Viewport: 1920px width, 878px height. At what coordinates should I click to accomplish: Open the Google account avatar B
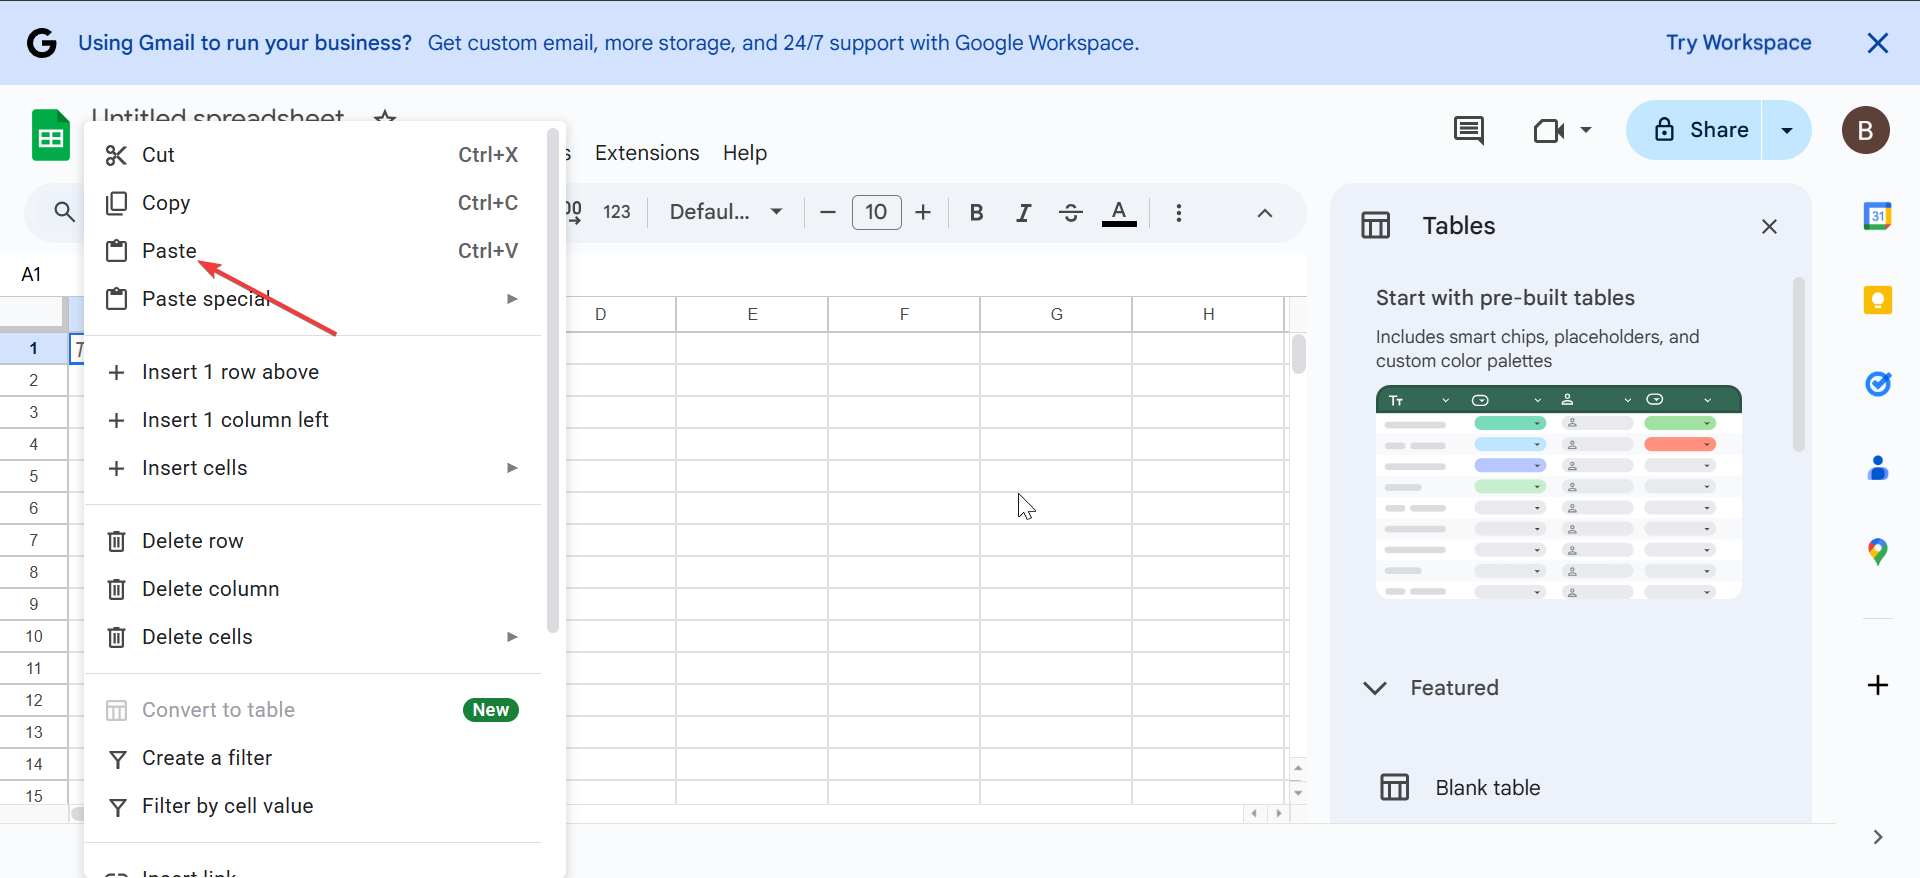pyautogui.click(x=1865, y=130)
